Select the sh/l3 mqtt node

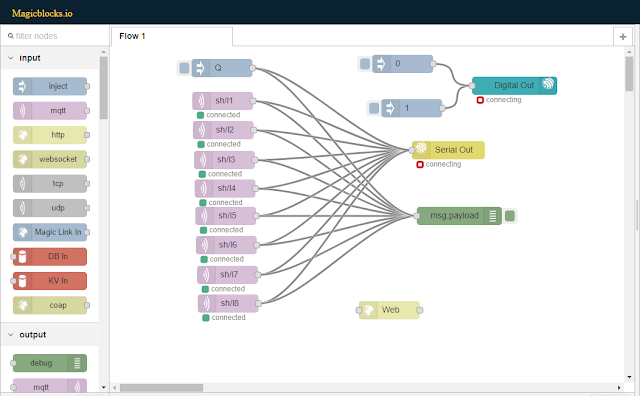pos(224,160)
